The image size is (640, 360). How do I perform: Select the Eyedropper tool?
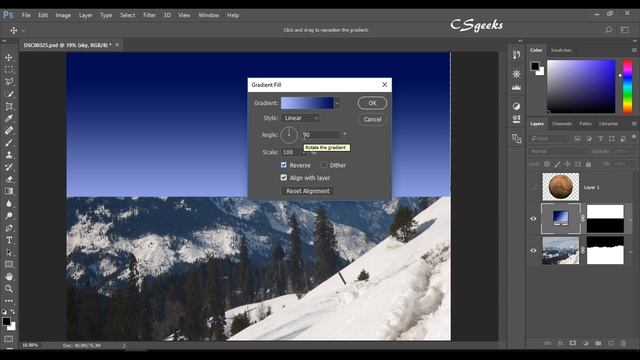[x=9, y=118]
